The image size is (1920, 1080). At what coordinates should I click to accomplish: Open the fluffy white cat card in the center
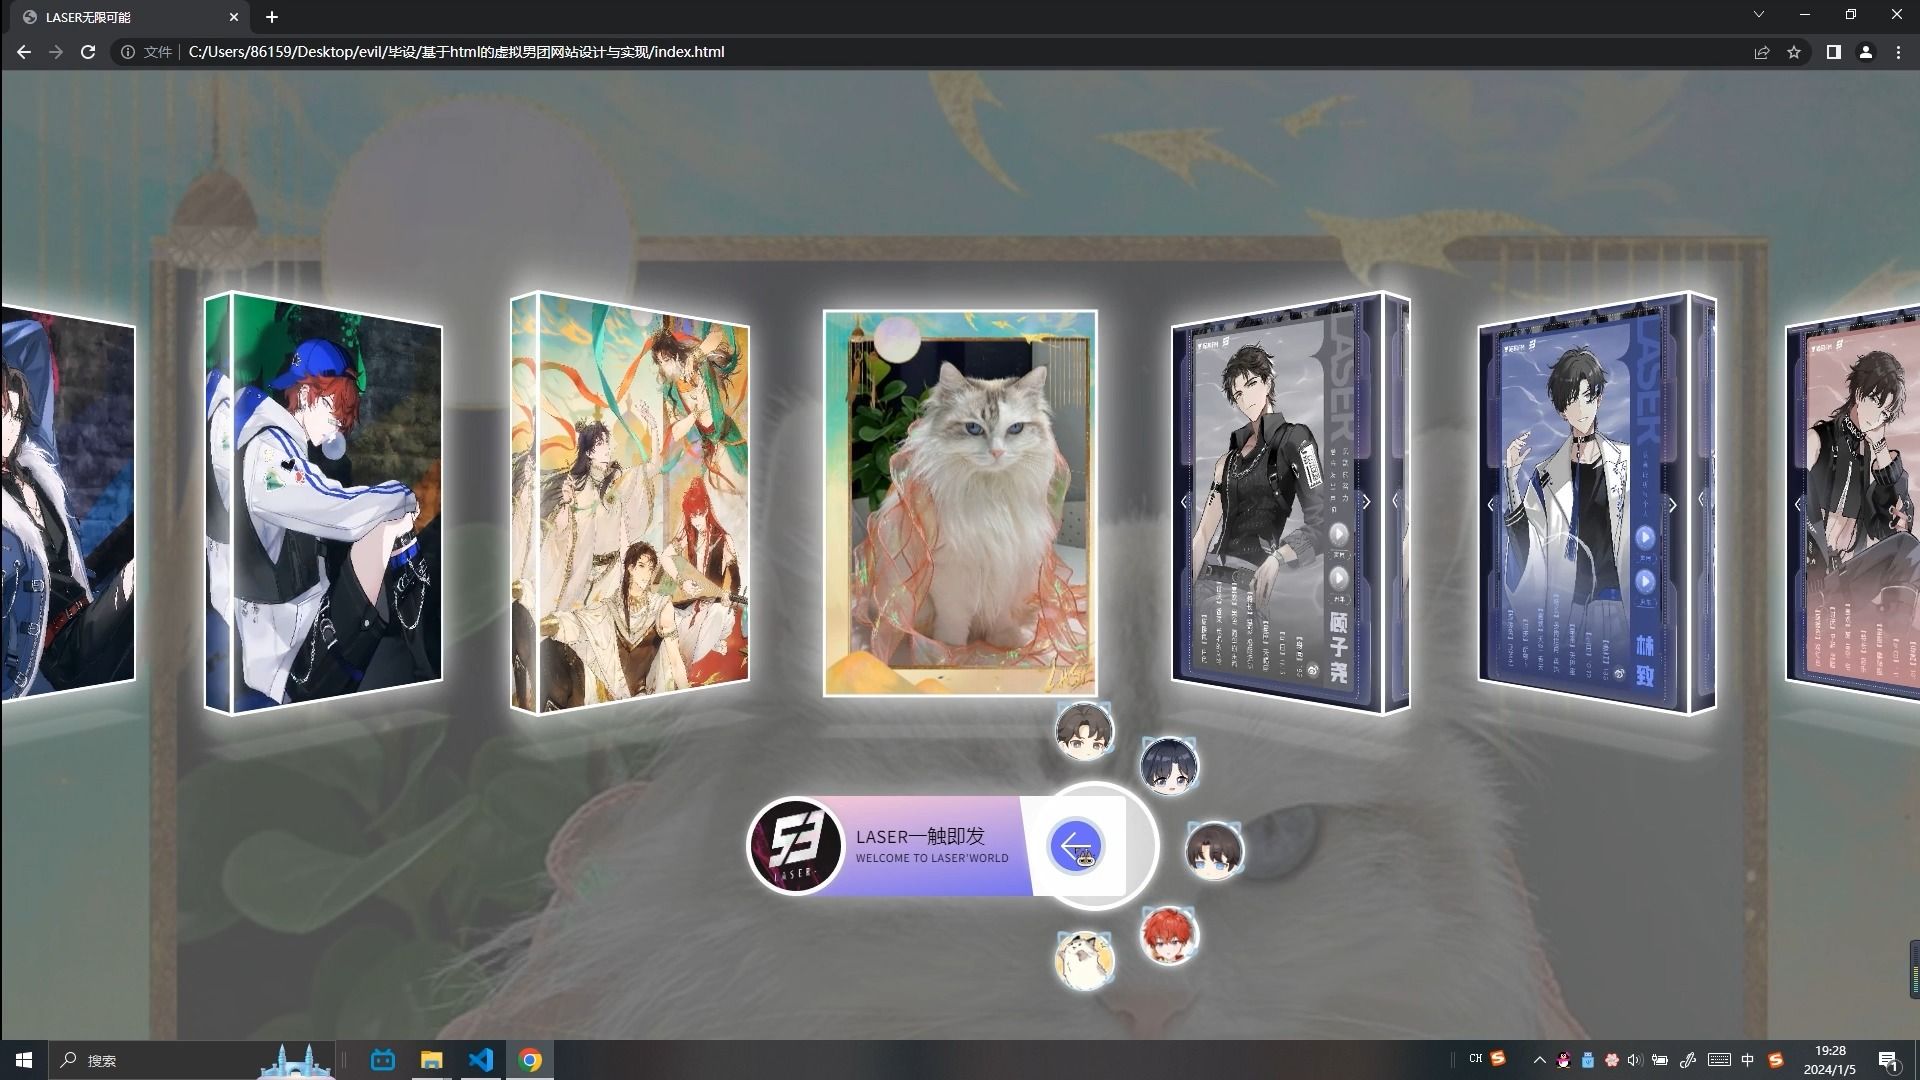[x=960, y=503]
